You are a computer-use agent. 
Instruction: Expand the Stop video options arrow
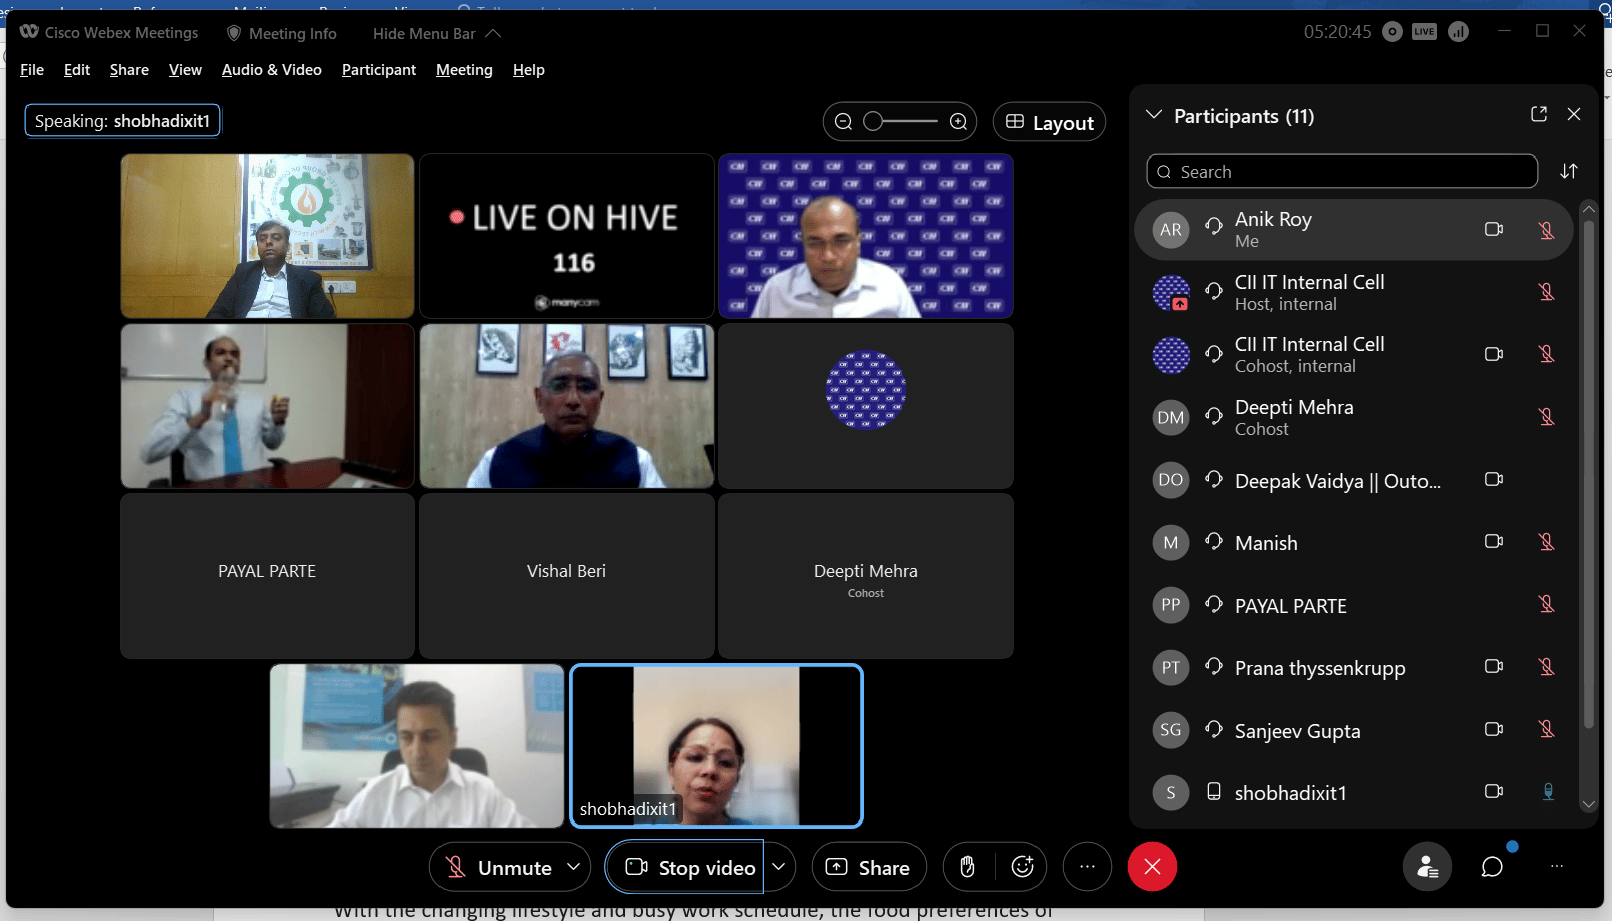(x=779, y=867)
